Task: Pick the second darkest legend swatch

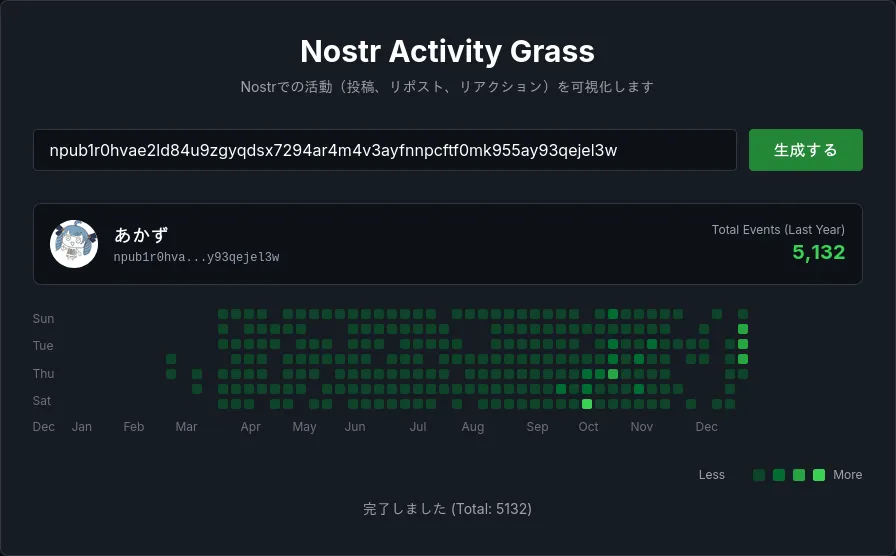Action: click(x=779, y=475)
